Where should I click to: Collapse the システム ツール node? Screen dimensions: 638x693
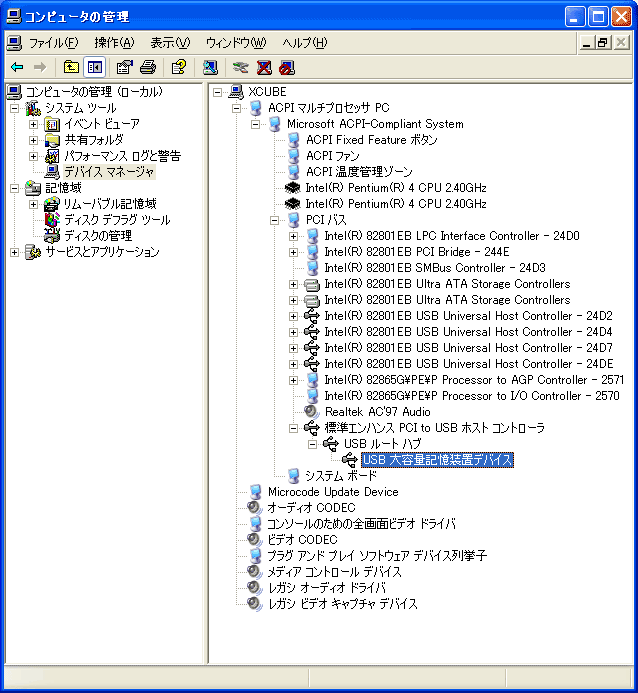click(15, 108)
